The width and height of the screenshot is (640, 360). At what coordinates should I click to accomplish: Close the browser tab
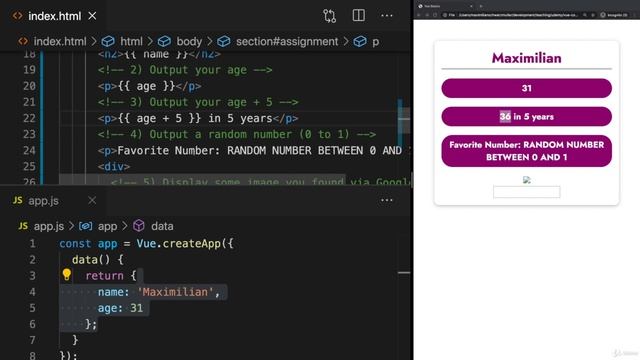pos(471,6)
